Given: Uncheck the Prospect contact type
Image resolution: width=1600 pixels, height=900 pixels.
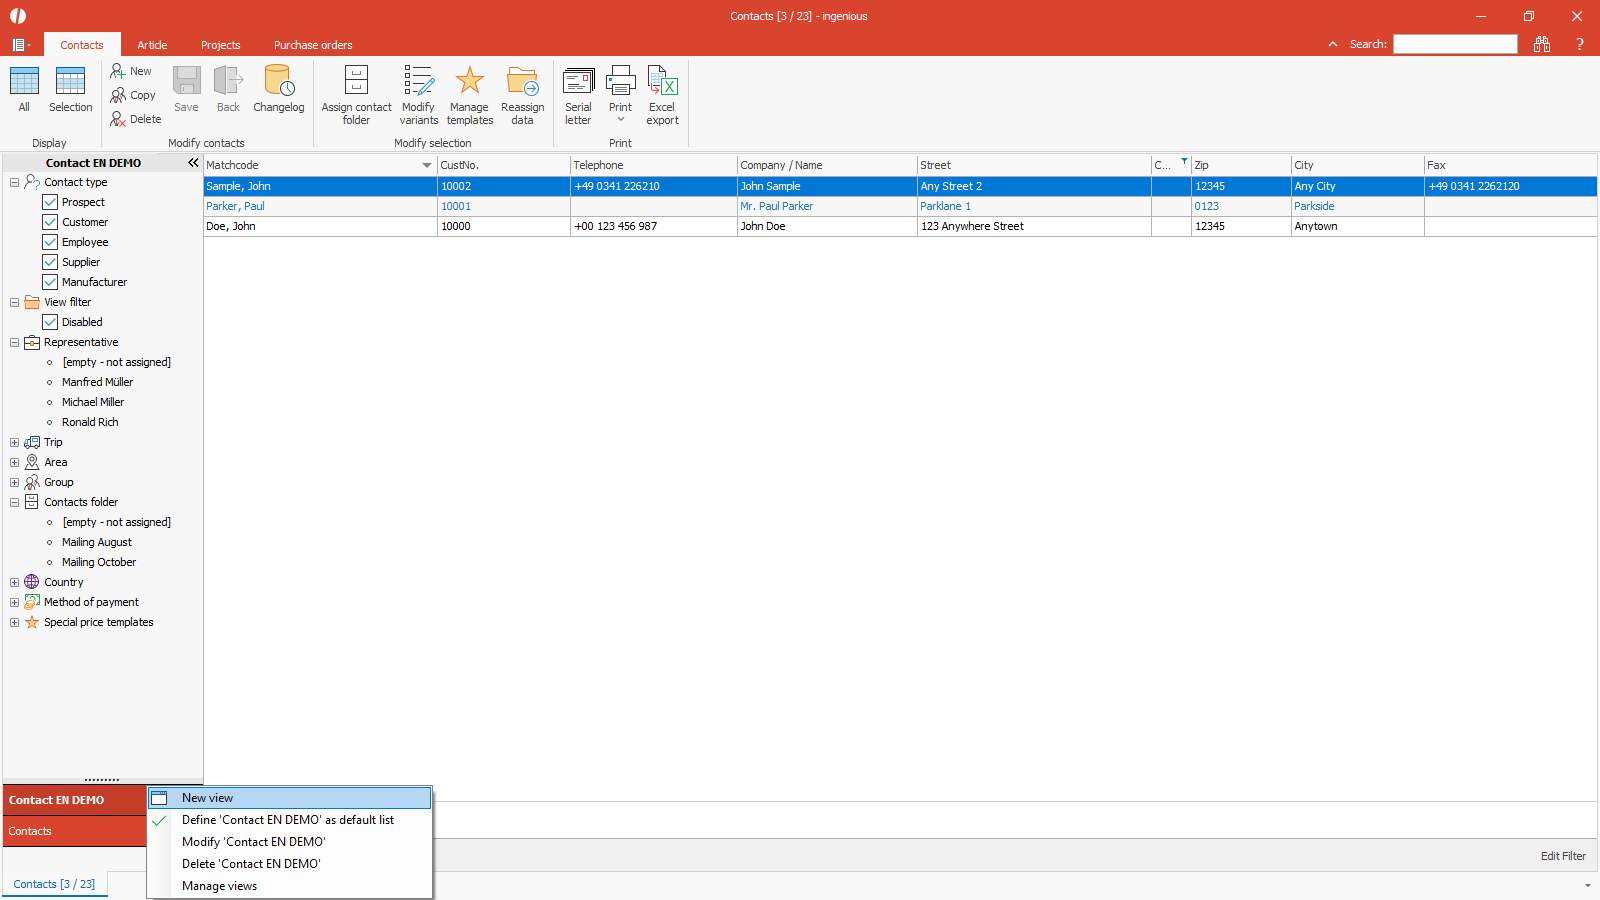Looking at the screenshot, I should coord(50,202).
